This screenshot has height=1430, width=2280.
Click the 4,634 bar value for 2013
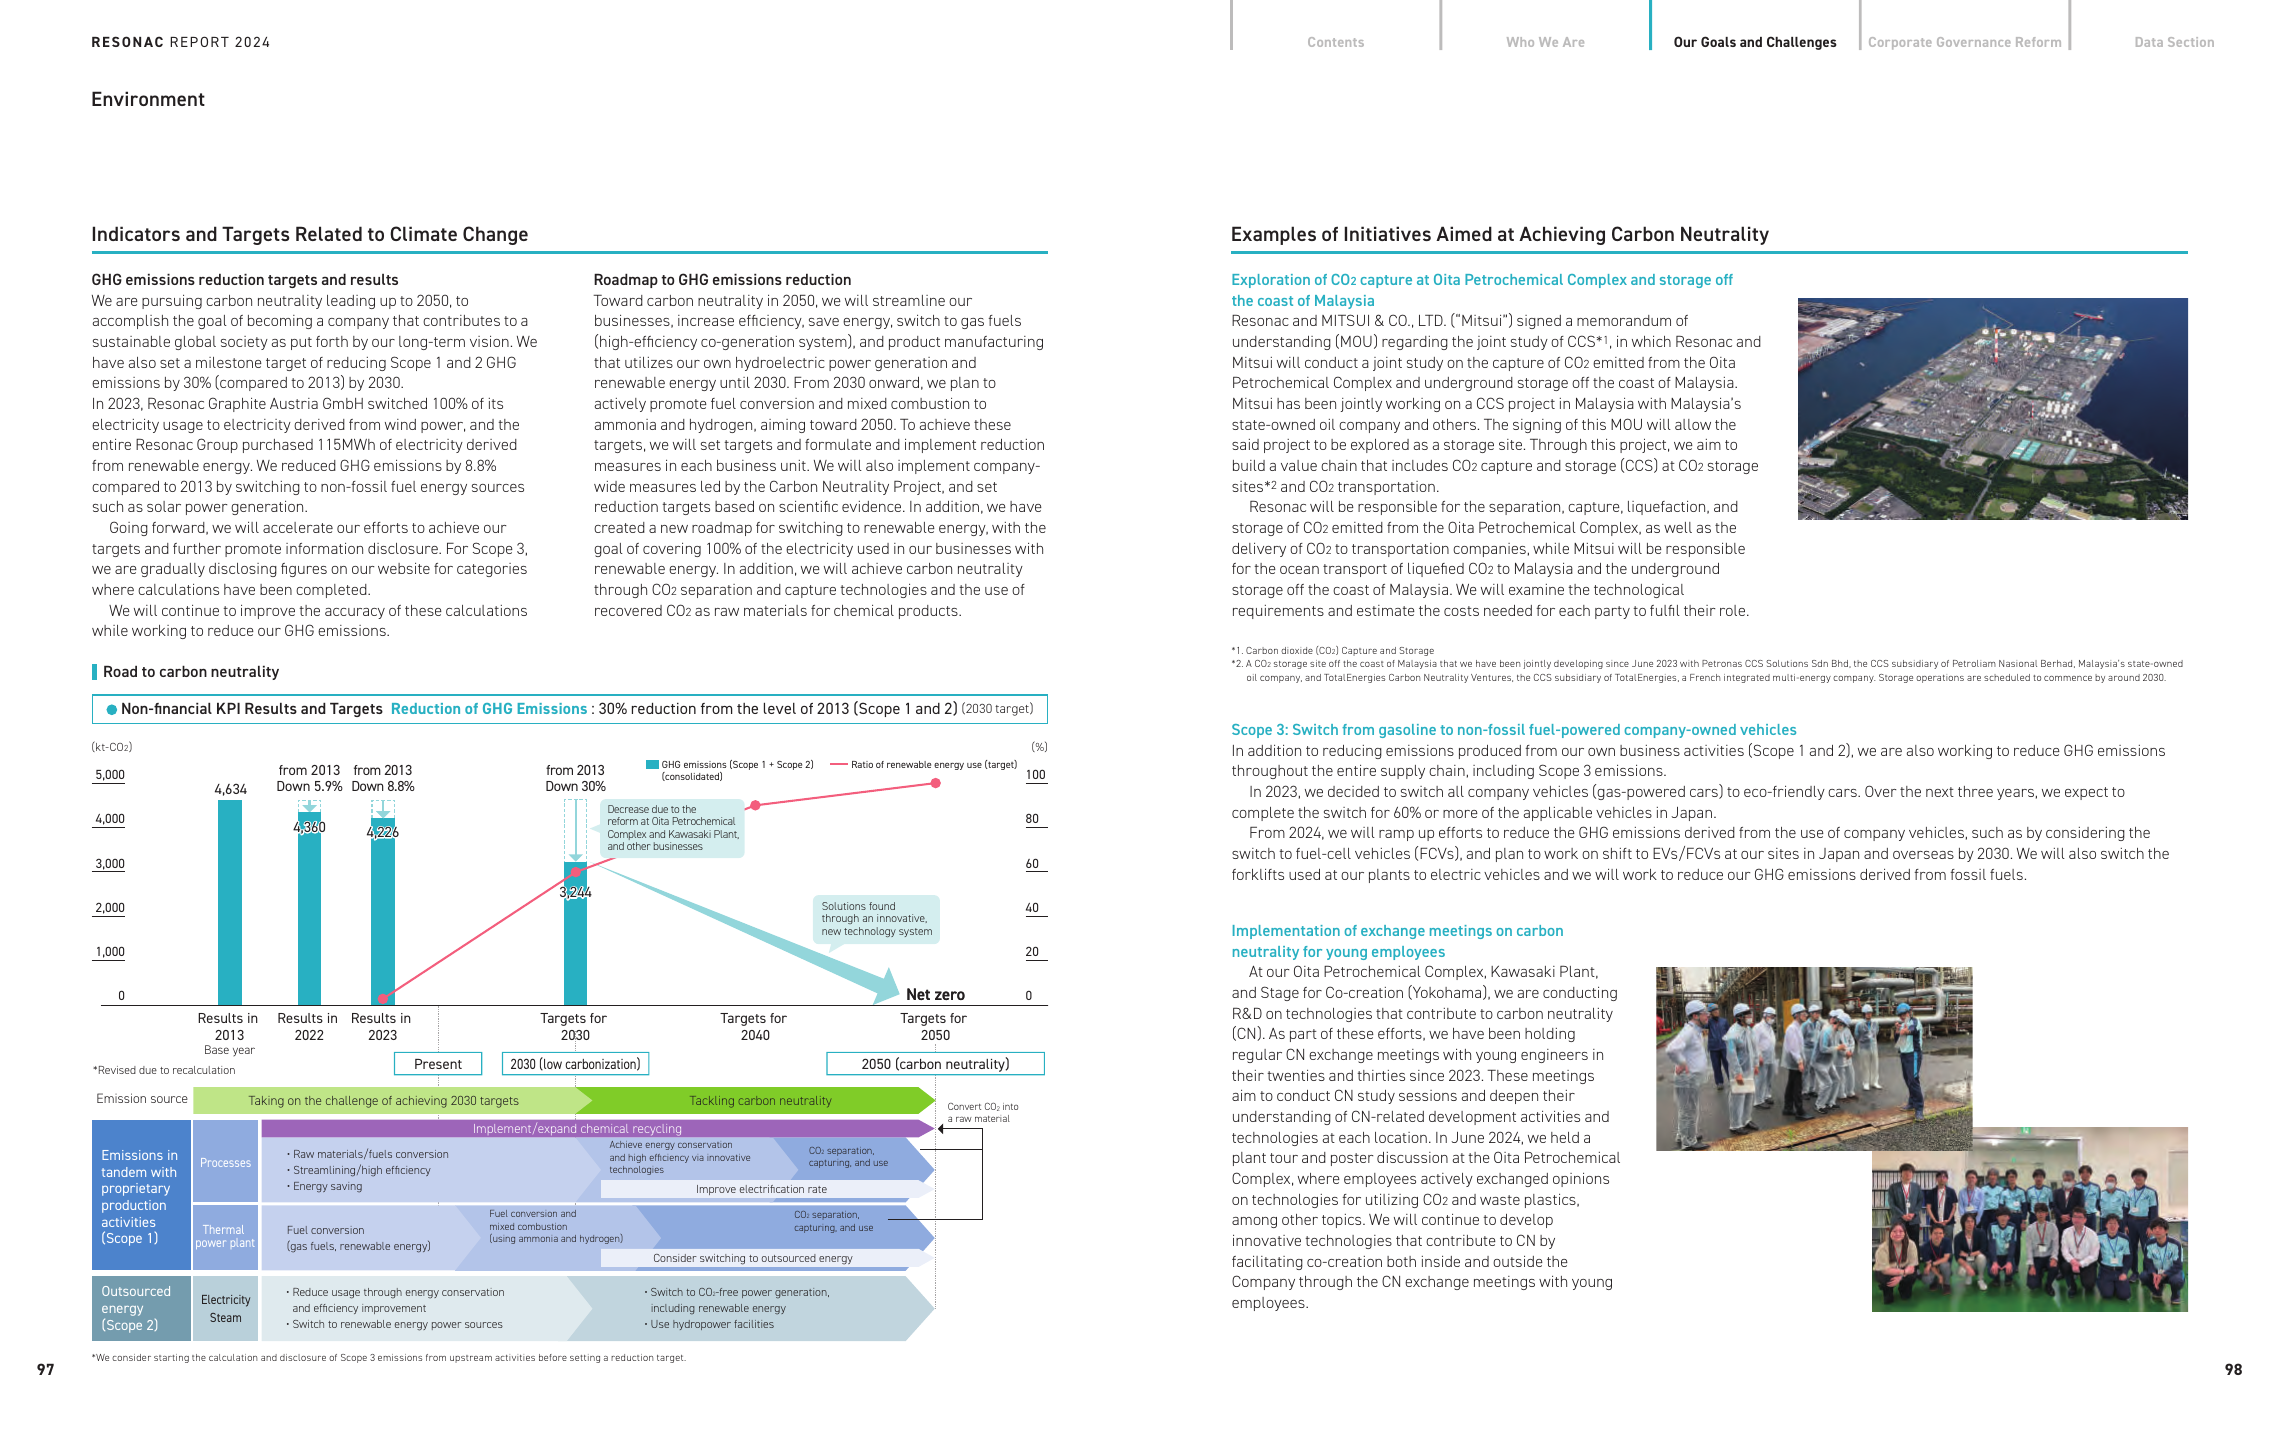(230, 789)
